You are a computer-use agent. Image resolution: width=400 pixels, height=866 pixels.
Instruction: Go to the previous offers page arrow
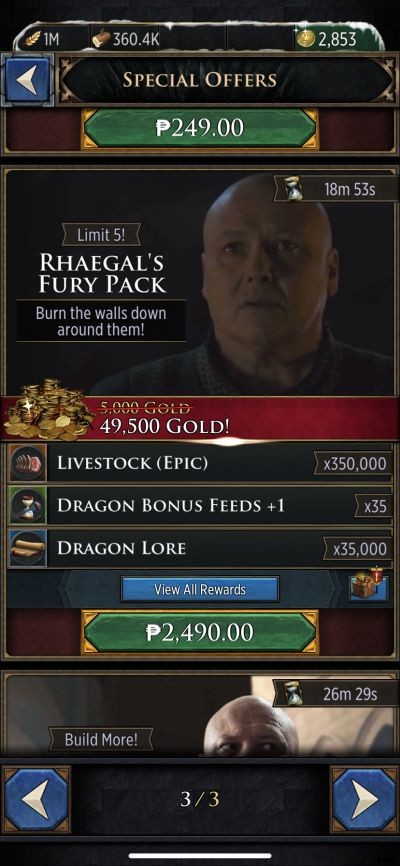(36, 799)
